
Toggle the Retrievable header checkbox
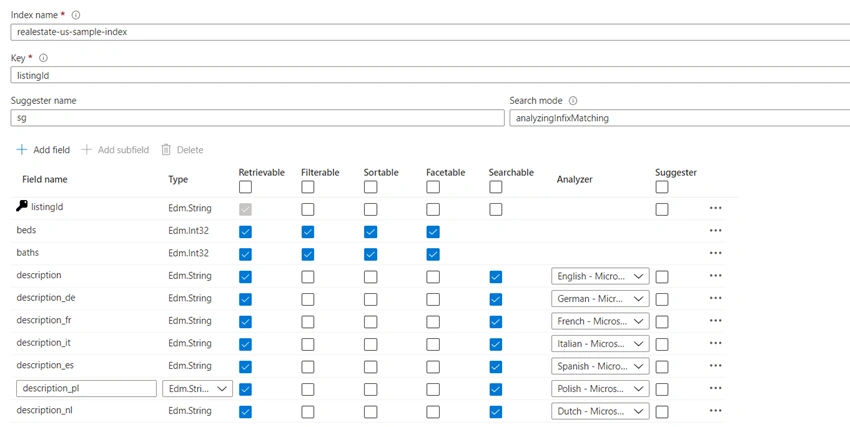[x=245, y=187]
